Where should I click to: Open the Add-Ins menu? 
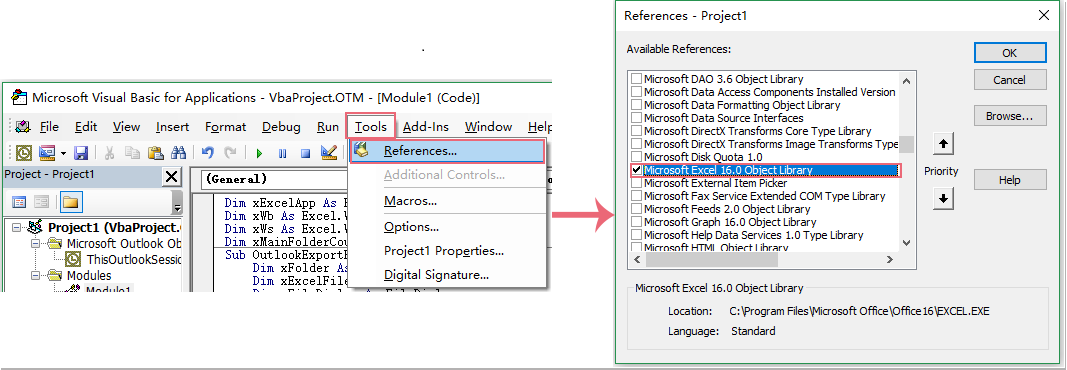(425, 127)
